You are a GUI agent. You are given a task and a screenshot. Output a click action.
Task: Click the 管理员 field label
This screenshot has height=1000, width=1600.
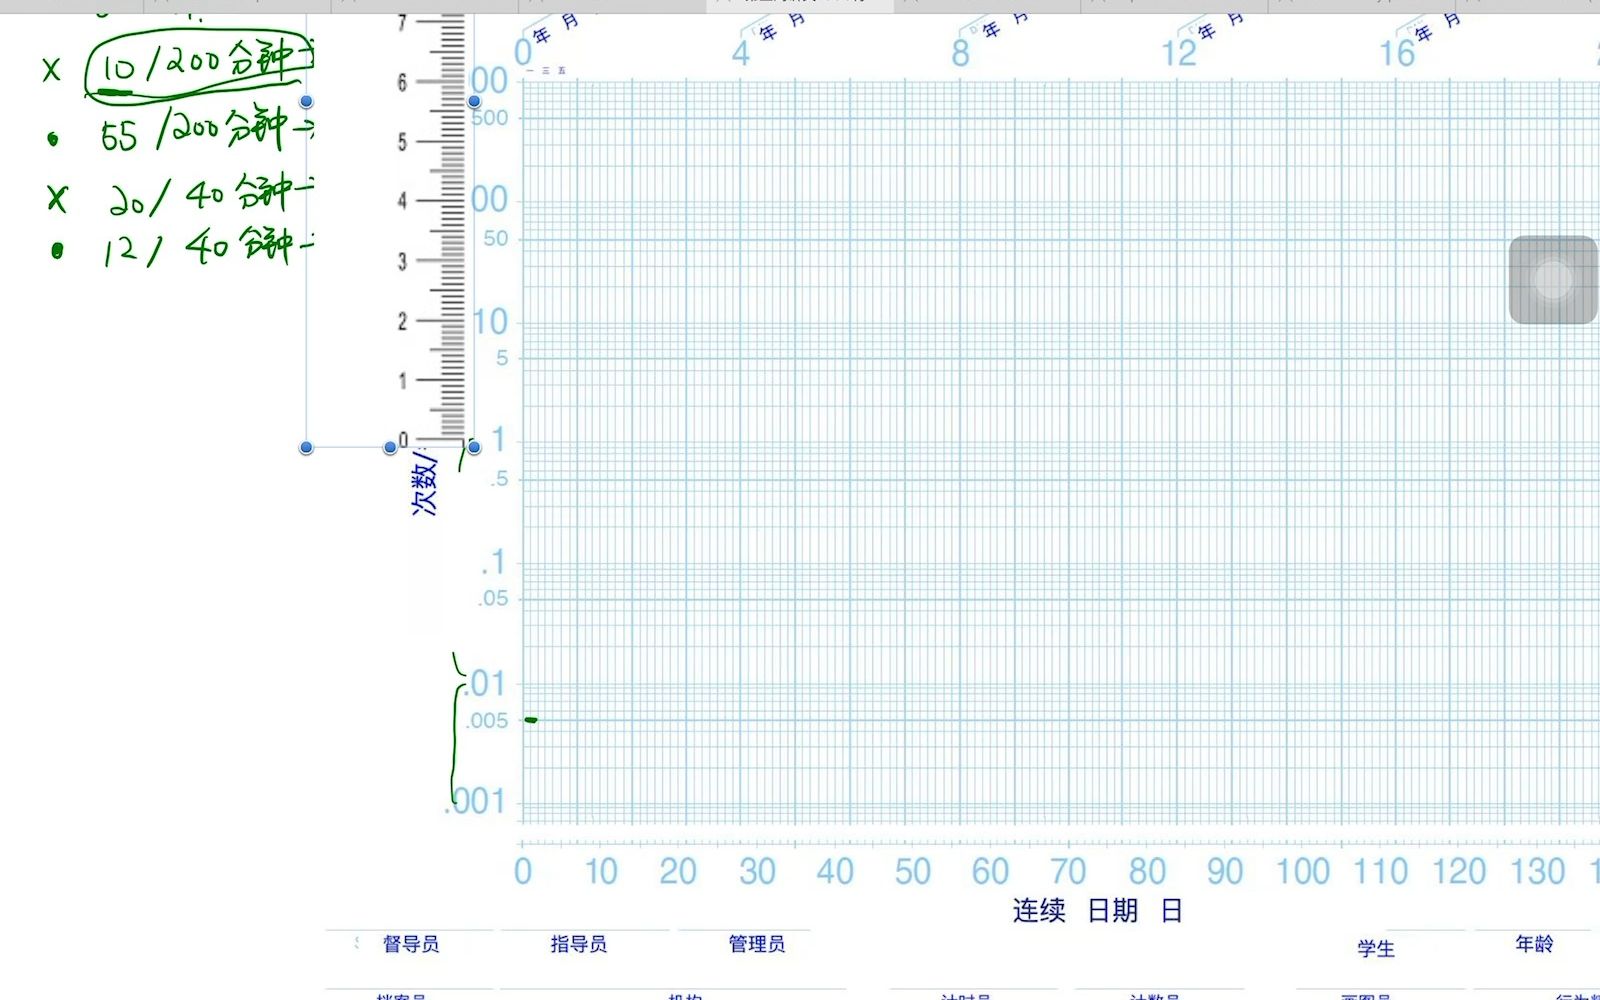[756, 943]
